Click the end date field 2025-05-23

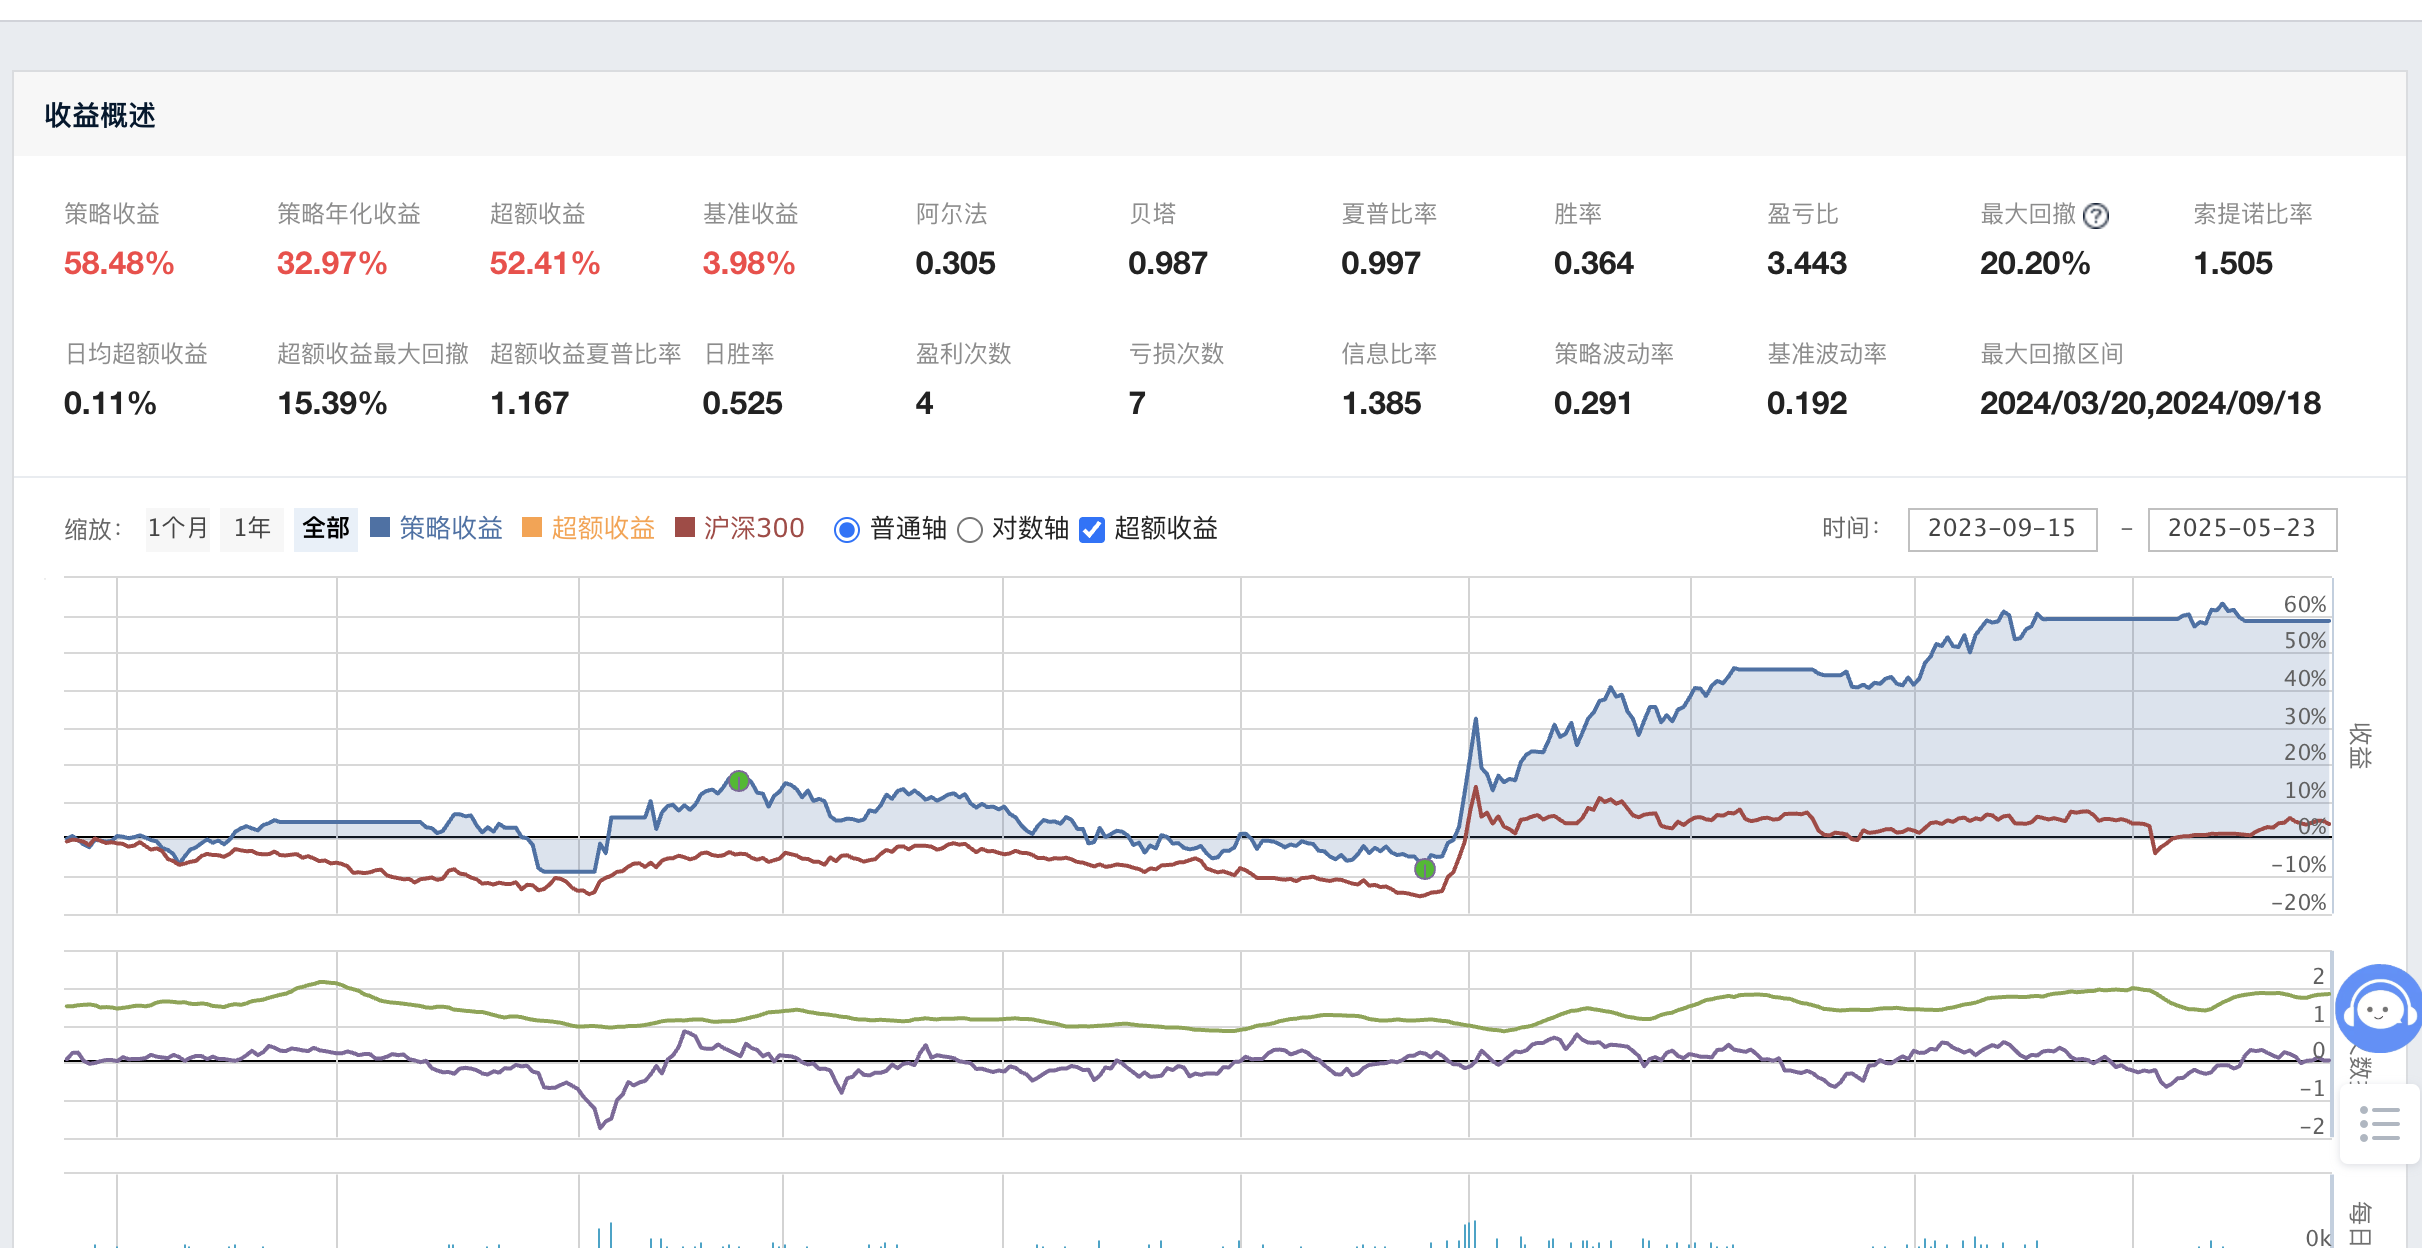pyautogui.click(x=2241, y=529)
